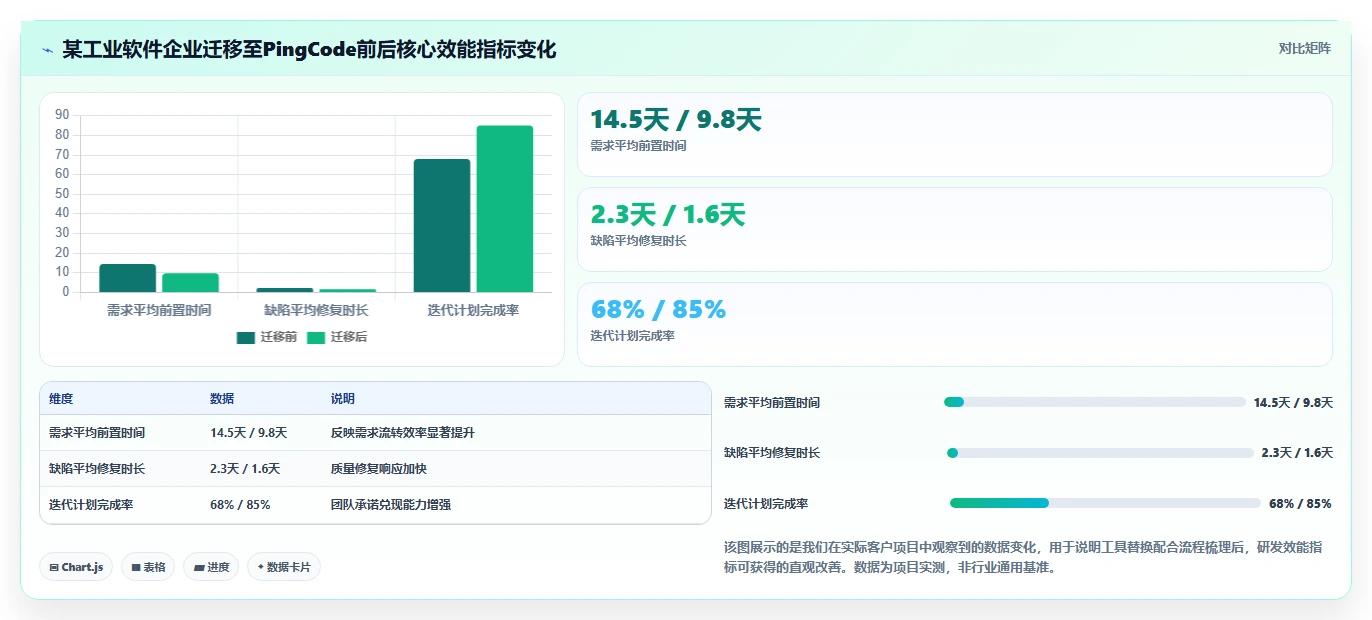Click the text 团队承诺兑现能力增强

coord(391,505)
